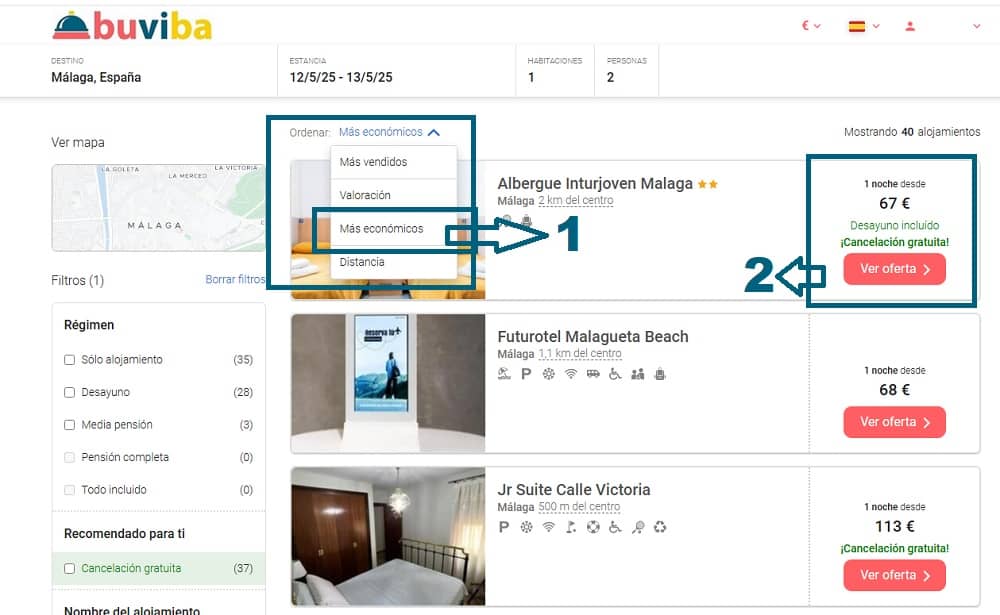1000x615 pixels.
Task: Click the golf flag icon for Jr Suite
Action: coord(571,527)
